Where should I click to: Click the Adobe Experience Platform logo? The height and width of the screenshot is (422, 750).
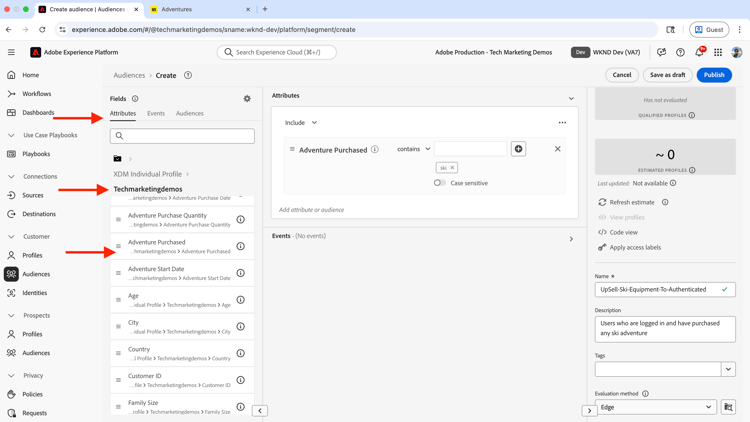coord(35,52)
